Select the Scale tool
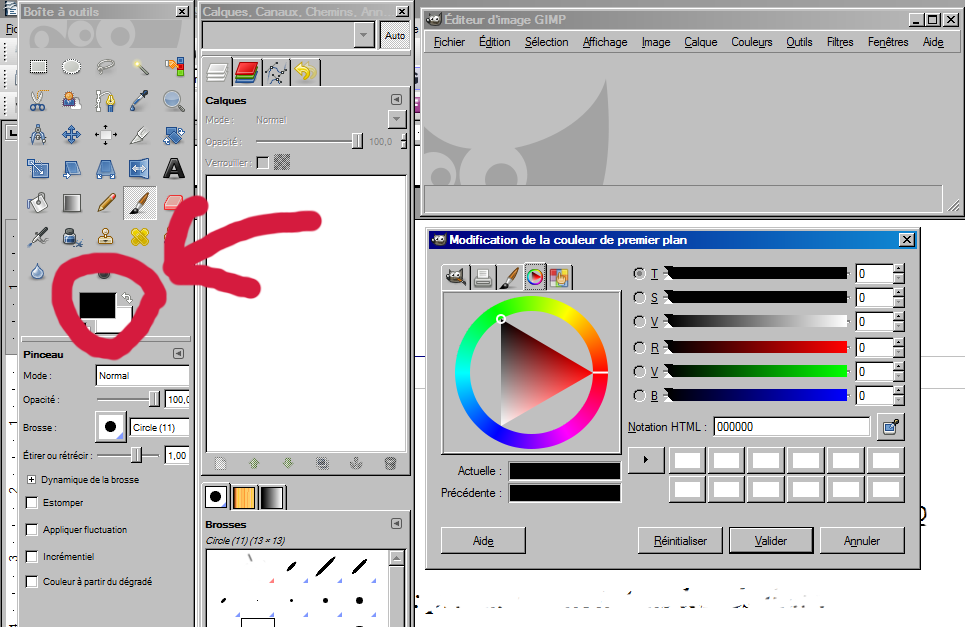965x627 pixels. click(x=38, y=168)
